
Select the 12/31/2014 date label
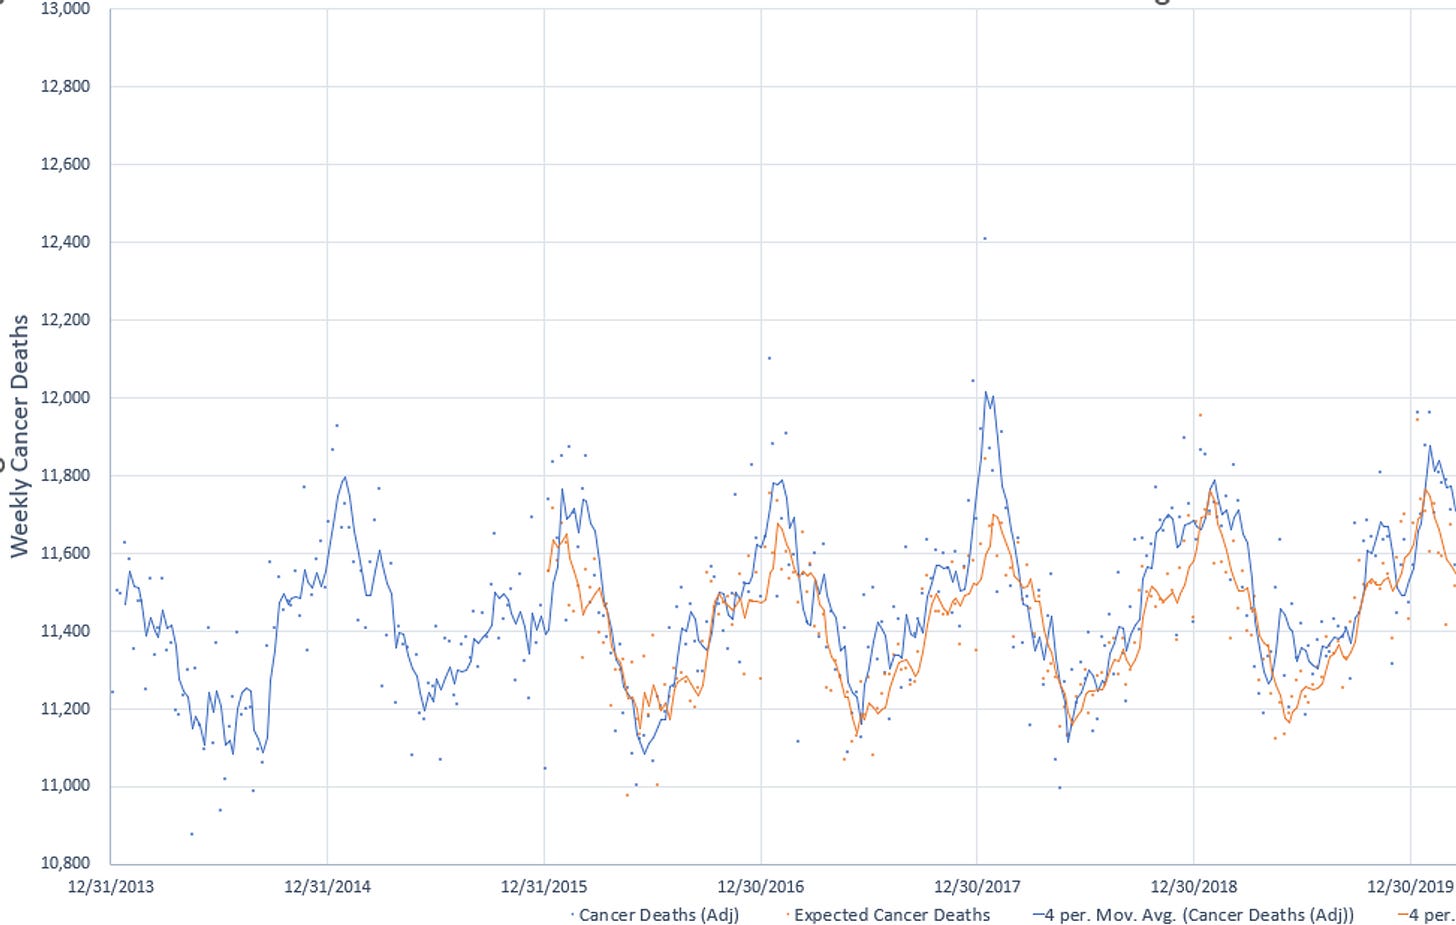click(327, 887)
